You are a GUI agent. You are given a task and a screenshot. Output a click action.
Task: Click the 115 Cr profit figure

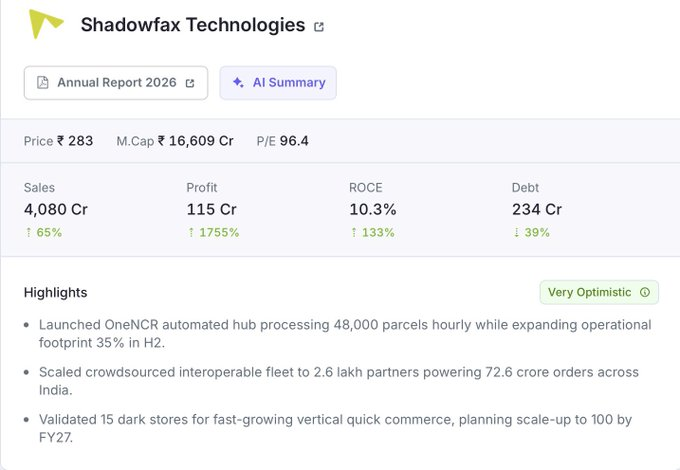212,209
